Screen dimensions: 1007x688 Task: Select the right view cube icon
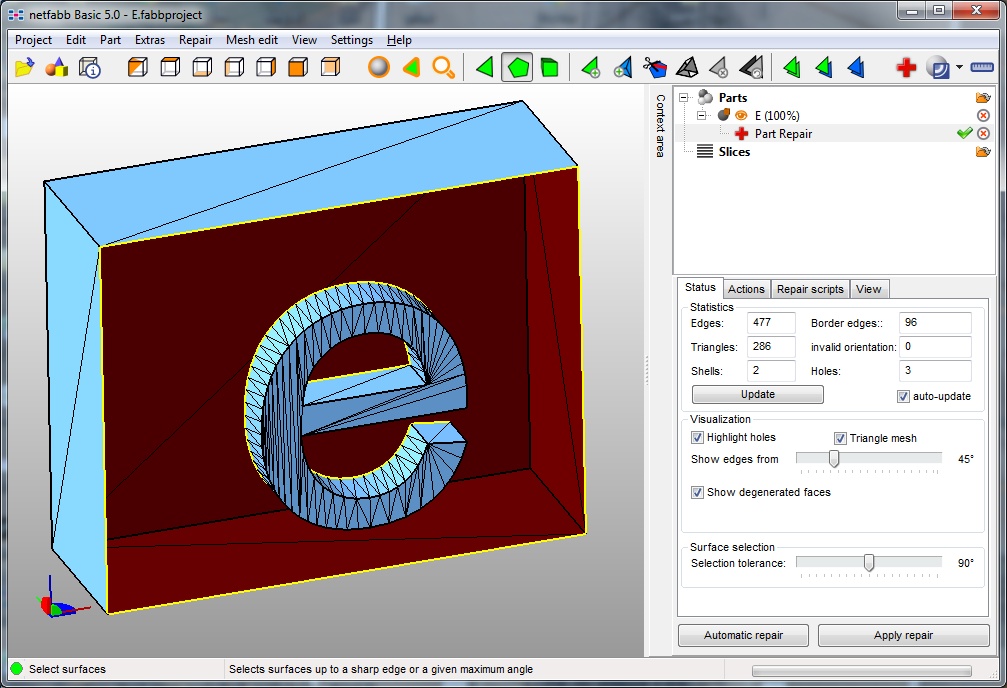point(266,67)
